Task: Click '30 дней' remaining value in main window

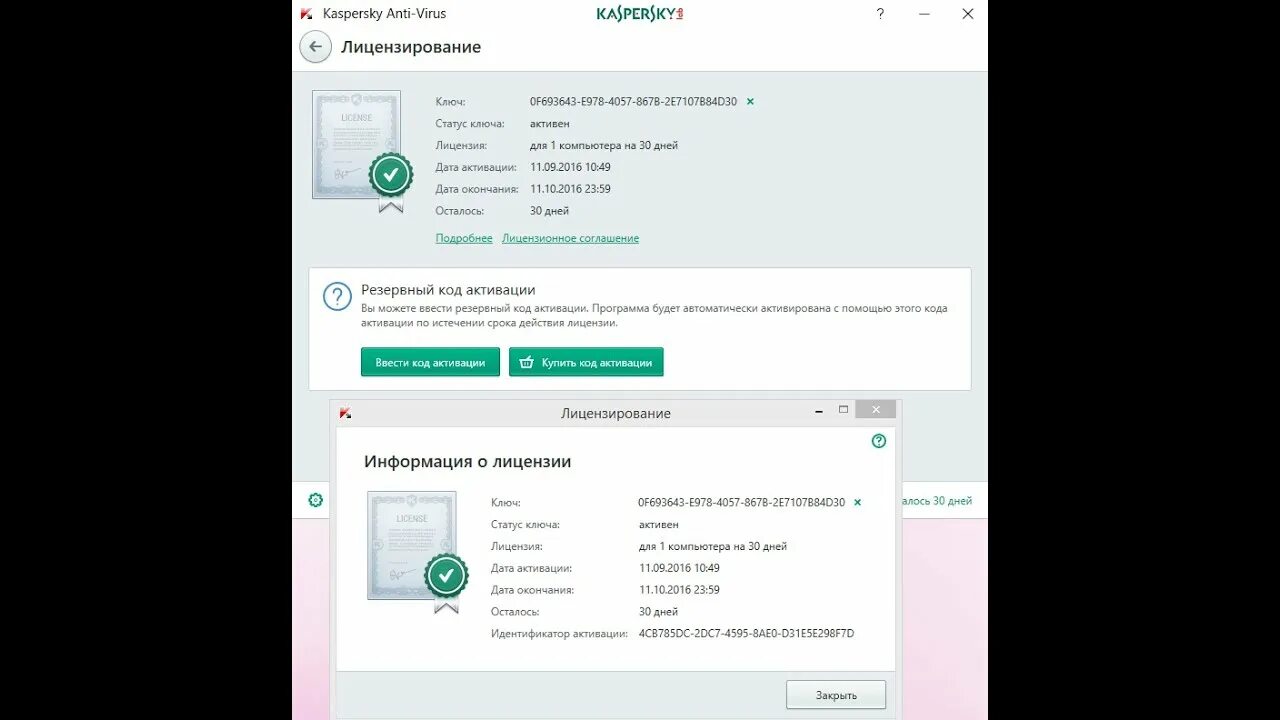Action: point(549,211)
